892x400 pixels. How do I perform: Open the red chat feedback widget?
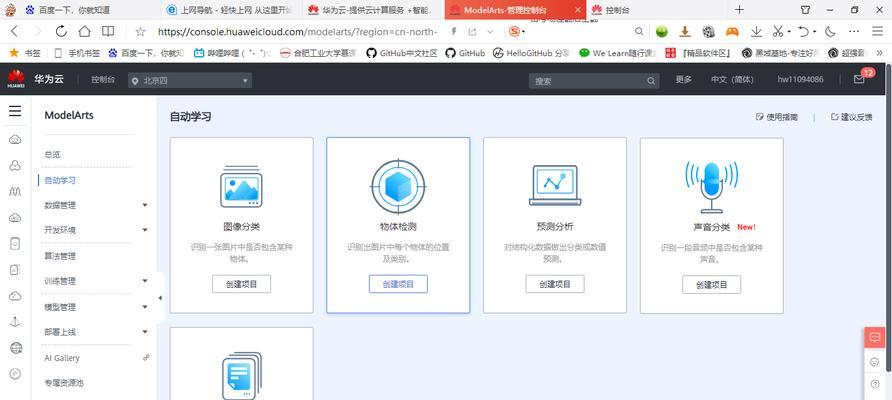point(875,337)
